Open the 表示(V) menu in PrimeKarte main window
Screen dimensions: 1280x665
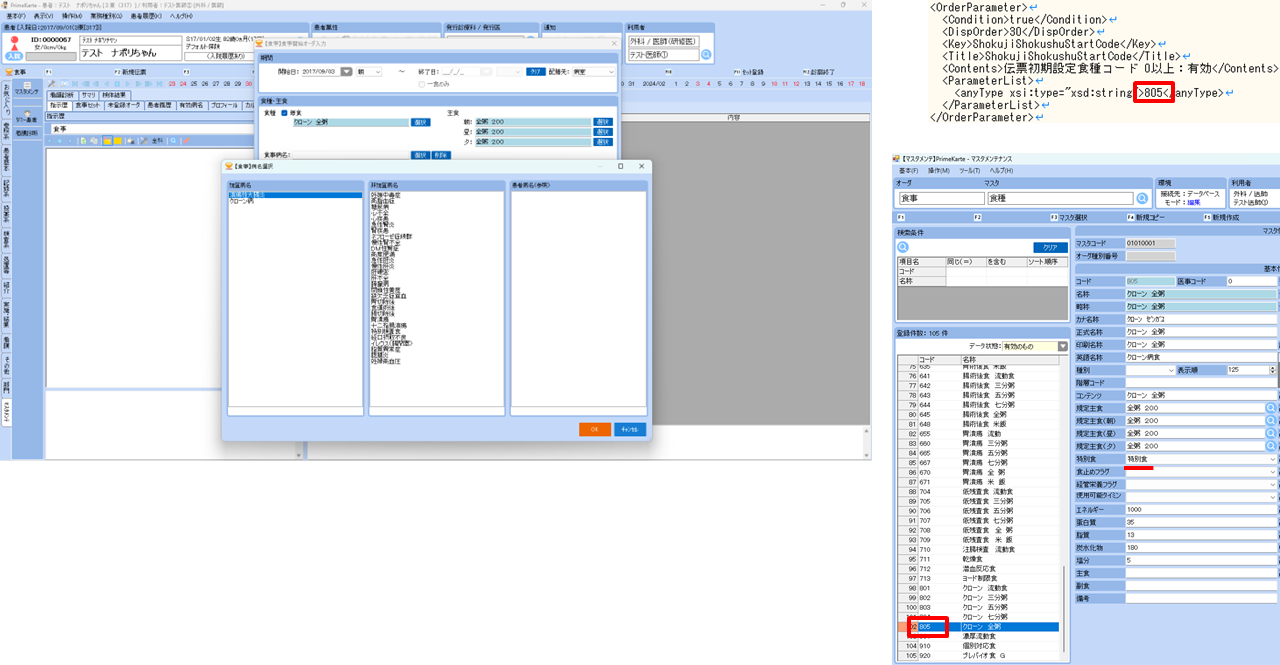(x=43, y=16)
